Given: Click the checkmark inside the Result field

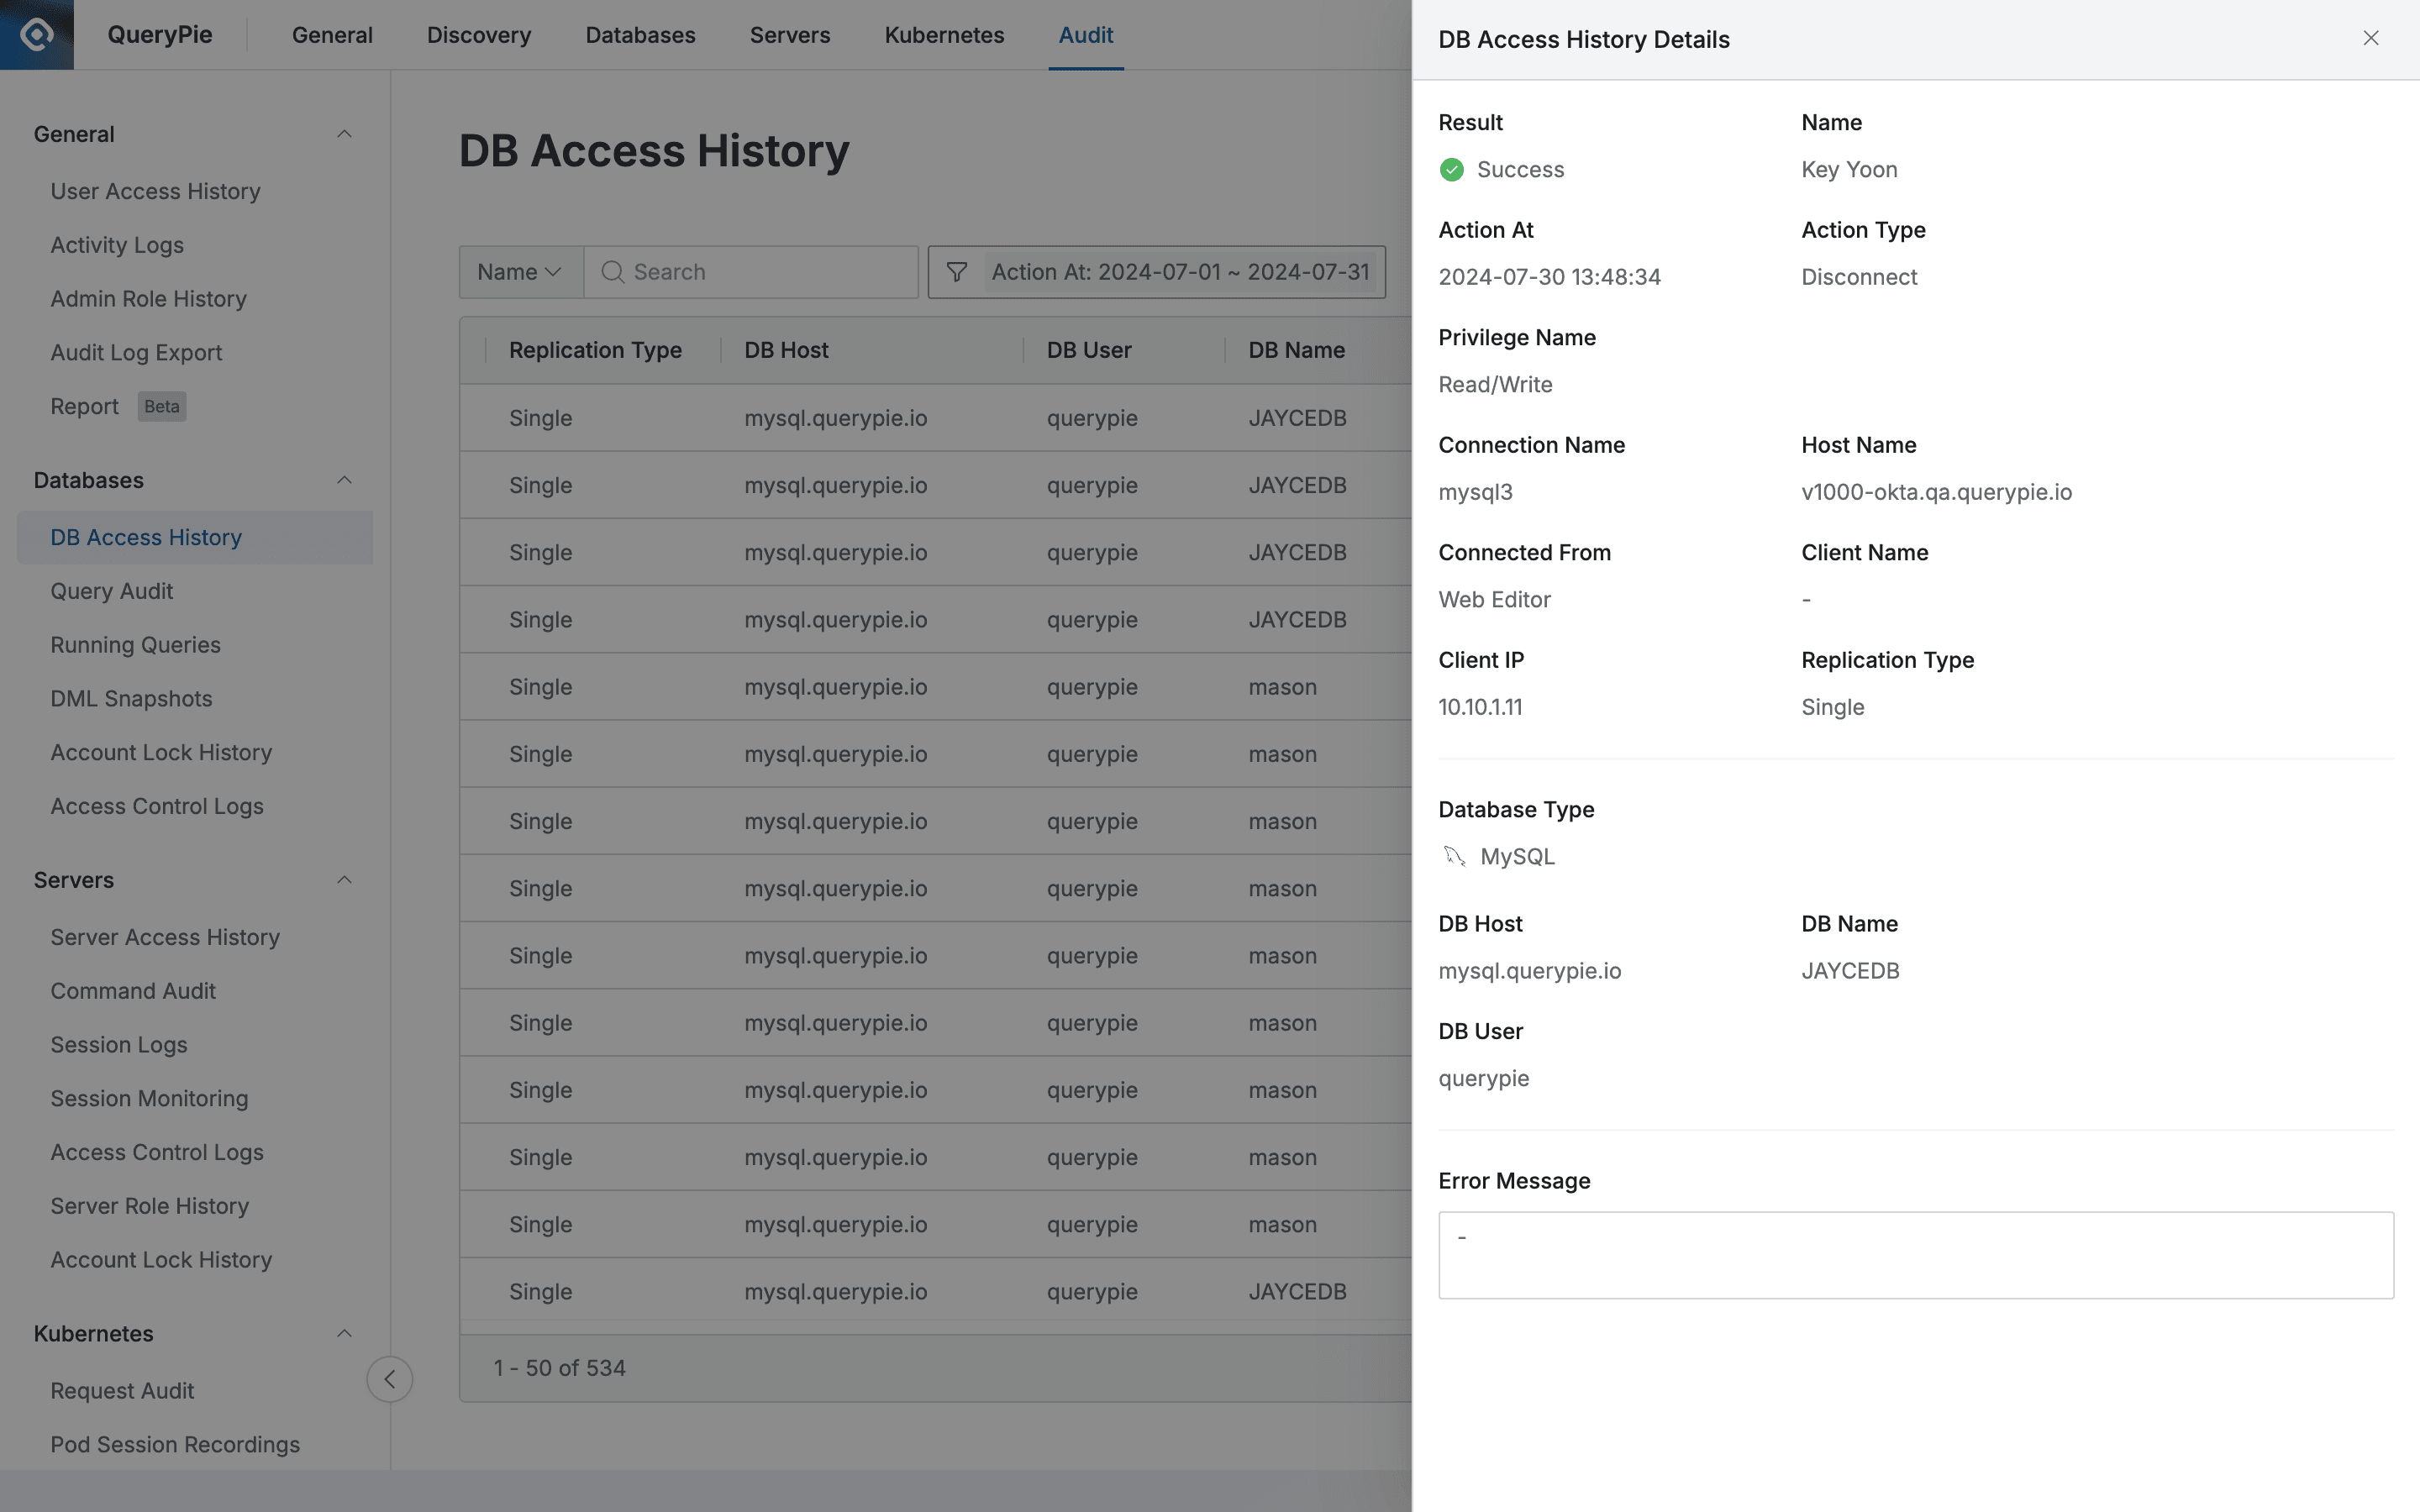Looking at the screenshot, I should pos(1452,169).
